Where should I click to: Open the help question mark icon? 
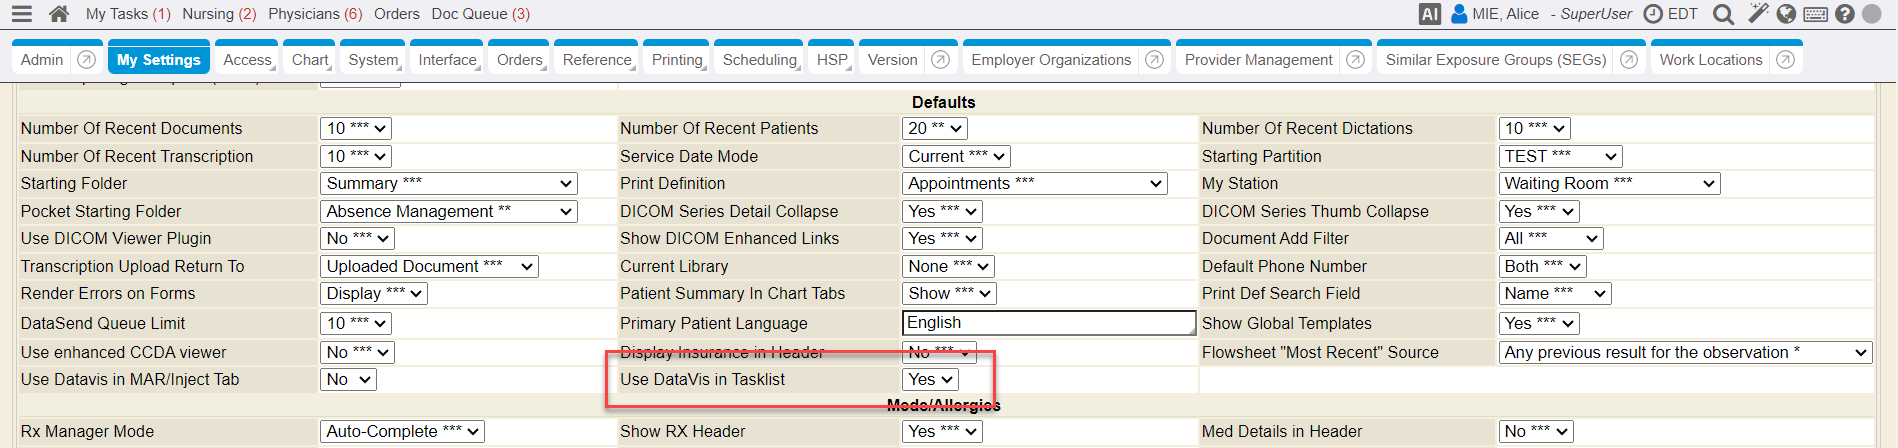point(1845,14)
